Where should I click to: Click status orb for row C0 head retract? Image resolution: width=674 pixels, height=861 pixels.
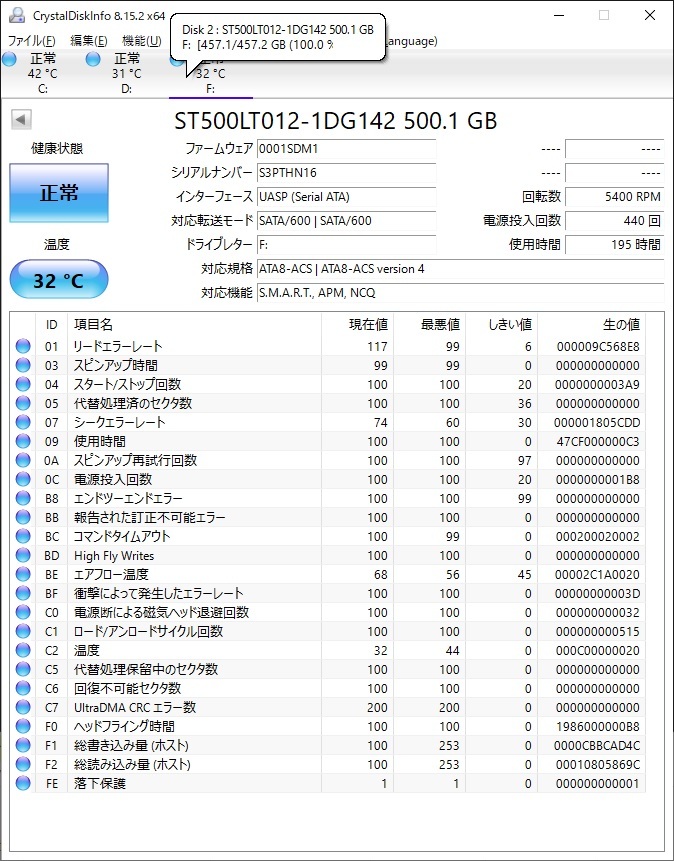click(23, 612)
